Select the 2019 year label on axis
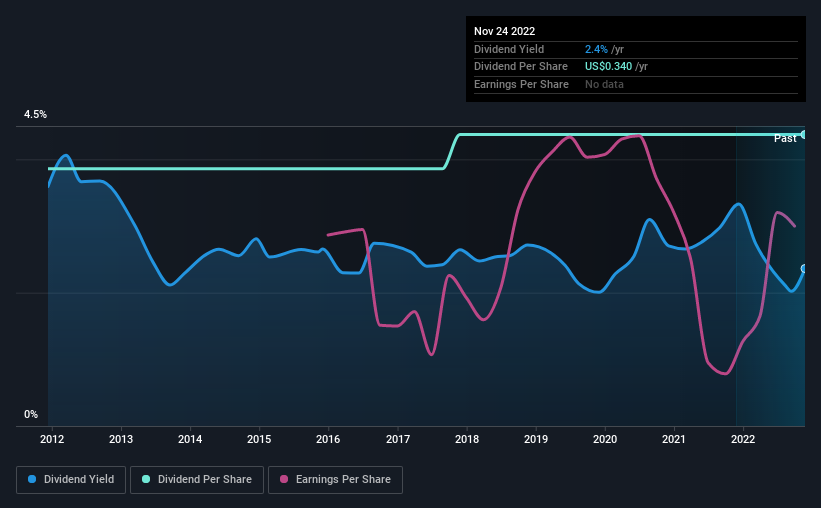 point(536,439)
